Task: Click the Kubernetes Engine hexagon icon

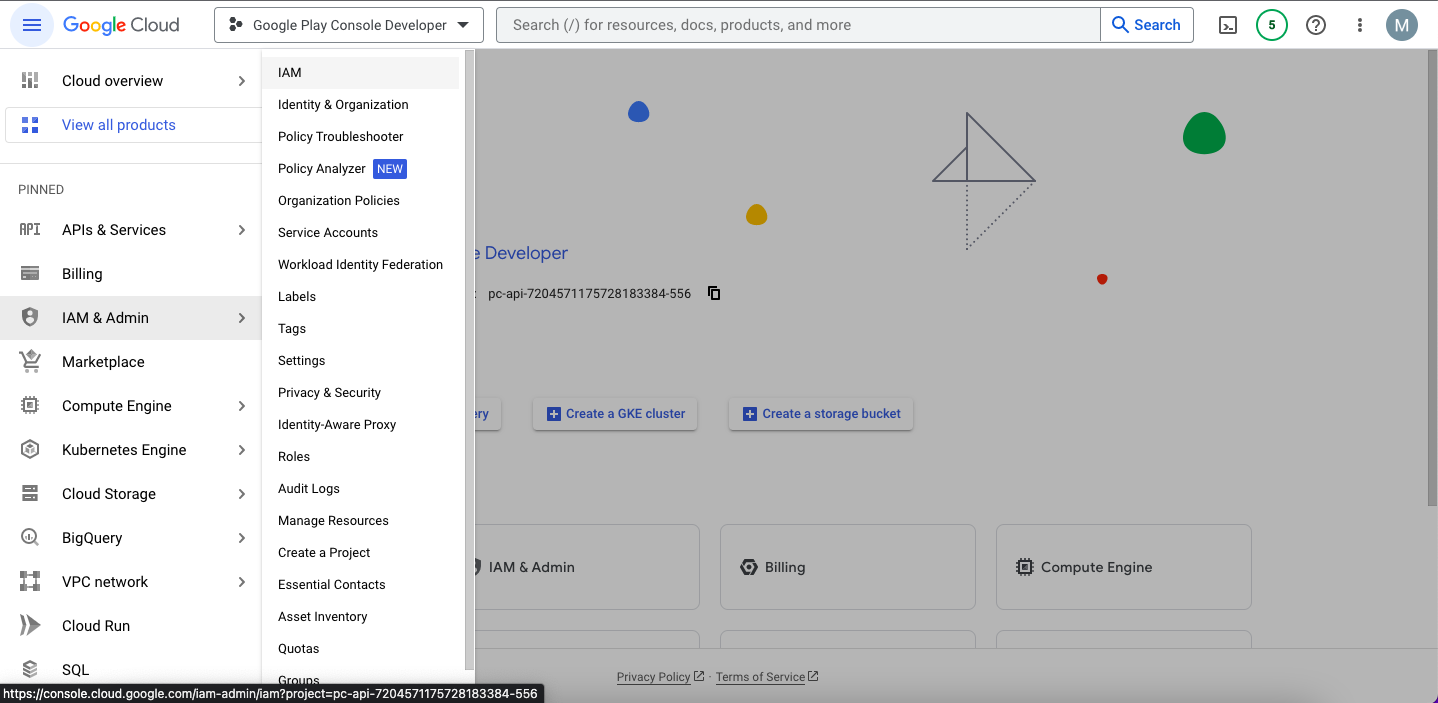Action: (x=30, y=450)
